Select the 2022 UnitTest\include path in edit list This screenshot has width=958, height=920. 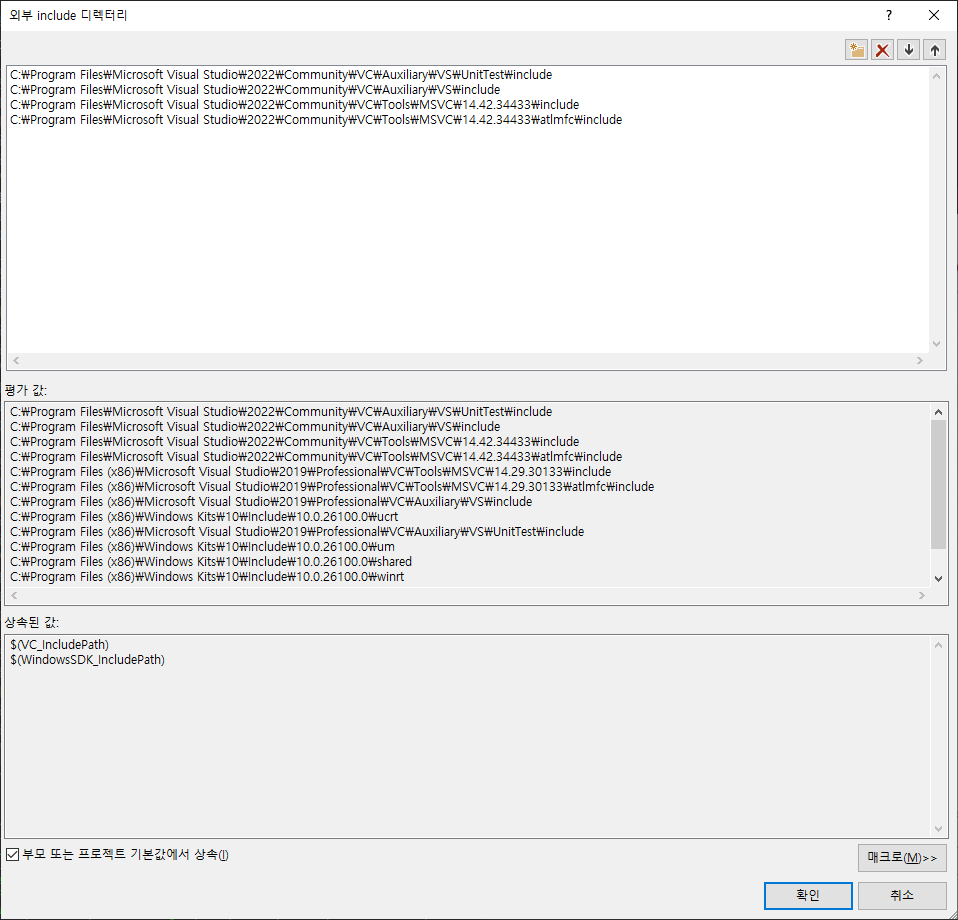(281, 75)
